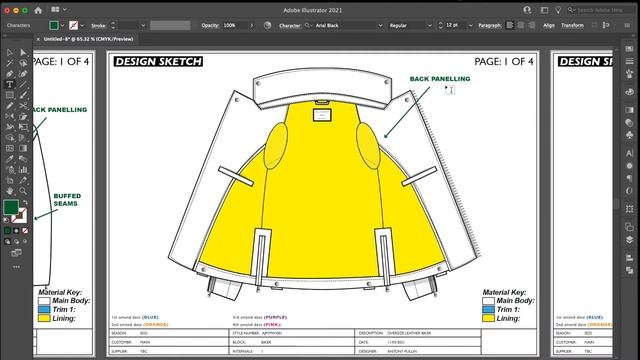640x360 pixels.
Task: Click the Opacity 100% input field
Action: [x=235, y=25]
